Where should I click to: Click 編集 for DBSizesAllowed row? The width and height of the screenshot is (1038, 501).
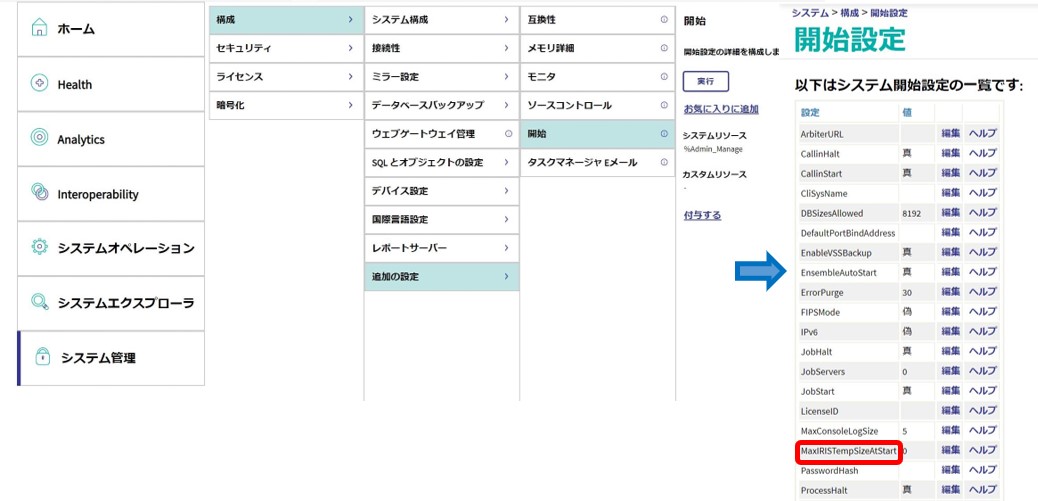(949, 212)
